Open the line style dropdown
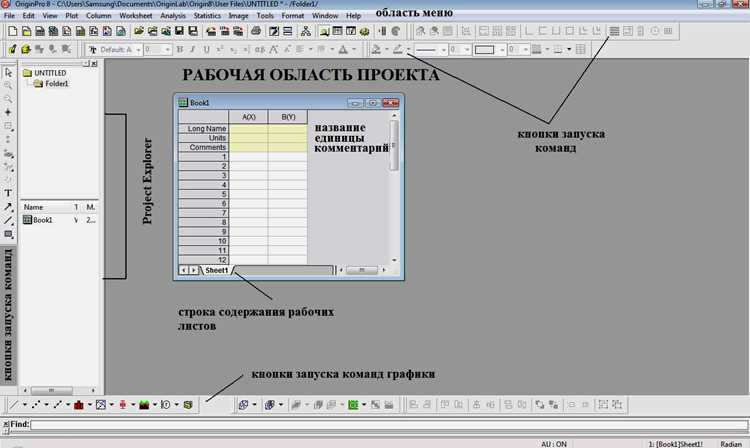The width and height of the screenshot is (750, 448). coord(430,50)
